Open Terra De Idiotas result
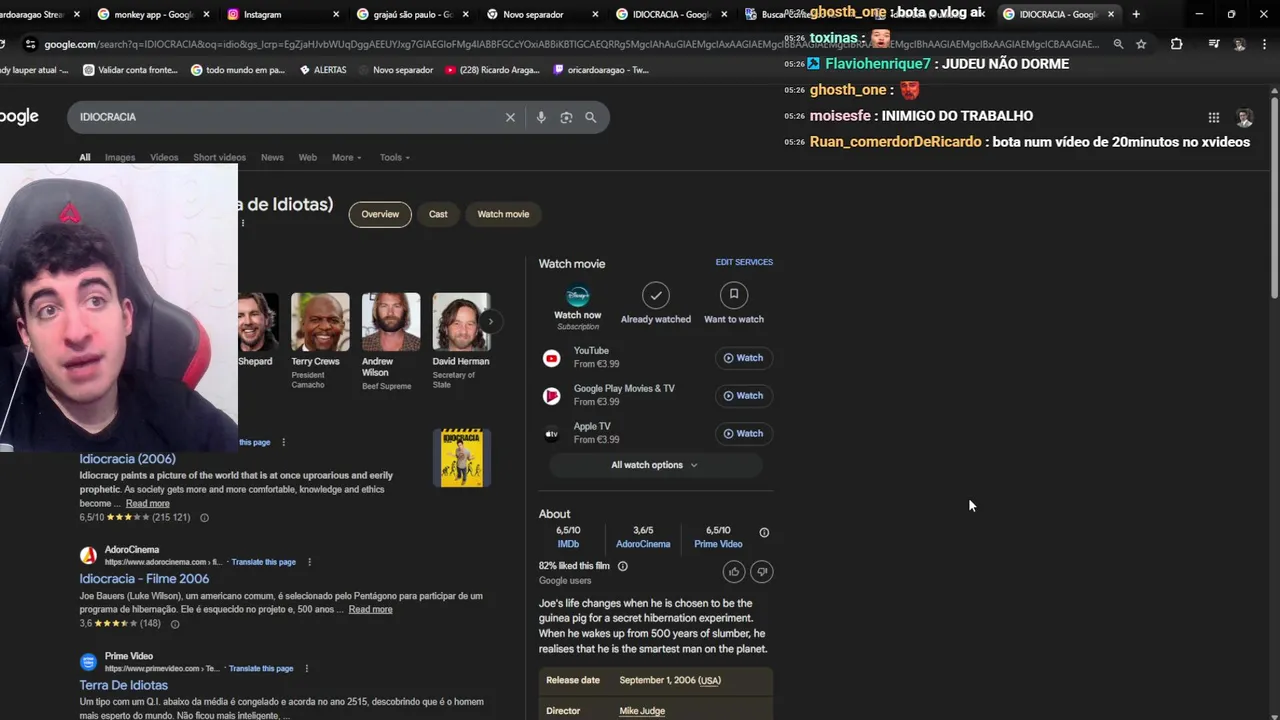Screen dimensions: 1280x720 click(x=124, y=685)
